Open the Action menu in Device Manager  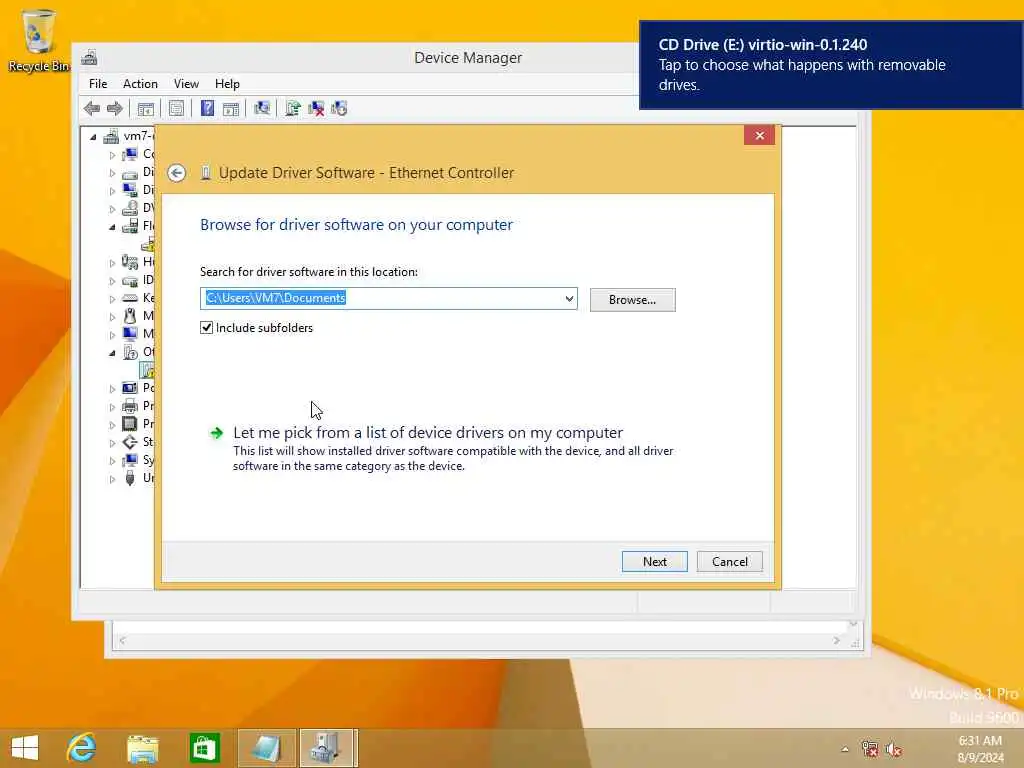140,84
